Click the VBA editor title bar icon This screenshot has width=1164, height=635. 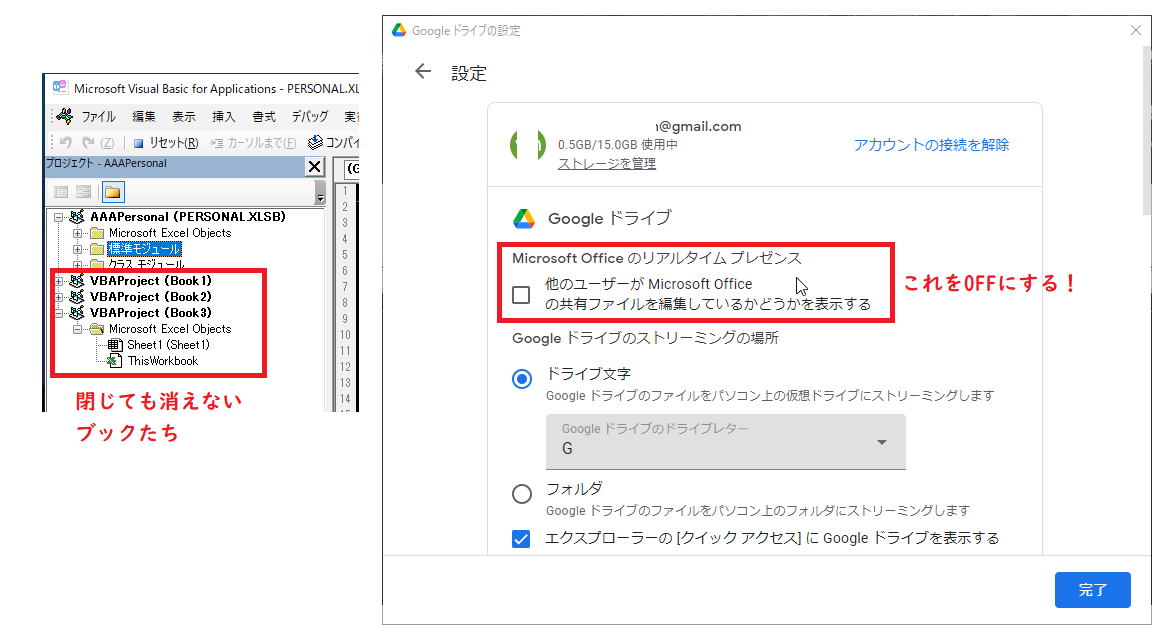pyautogui.click(x=59, y=88)
